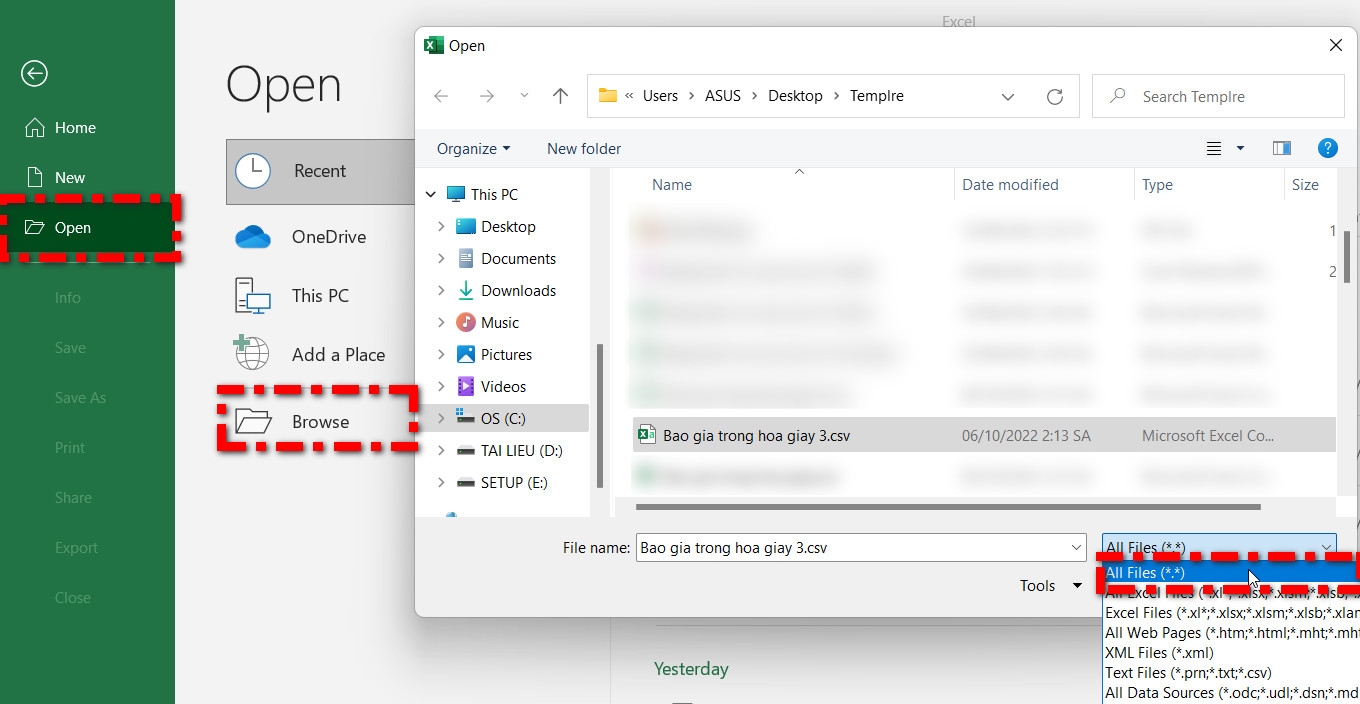This screenshot has width=1360, height=704.
Task: Choose the OneDrive cloud location
Action: pyautogui.click(x=253, y=237)
